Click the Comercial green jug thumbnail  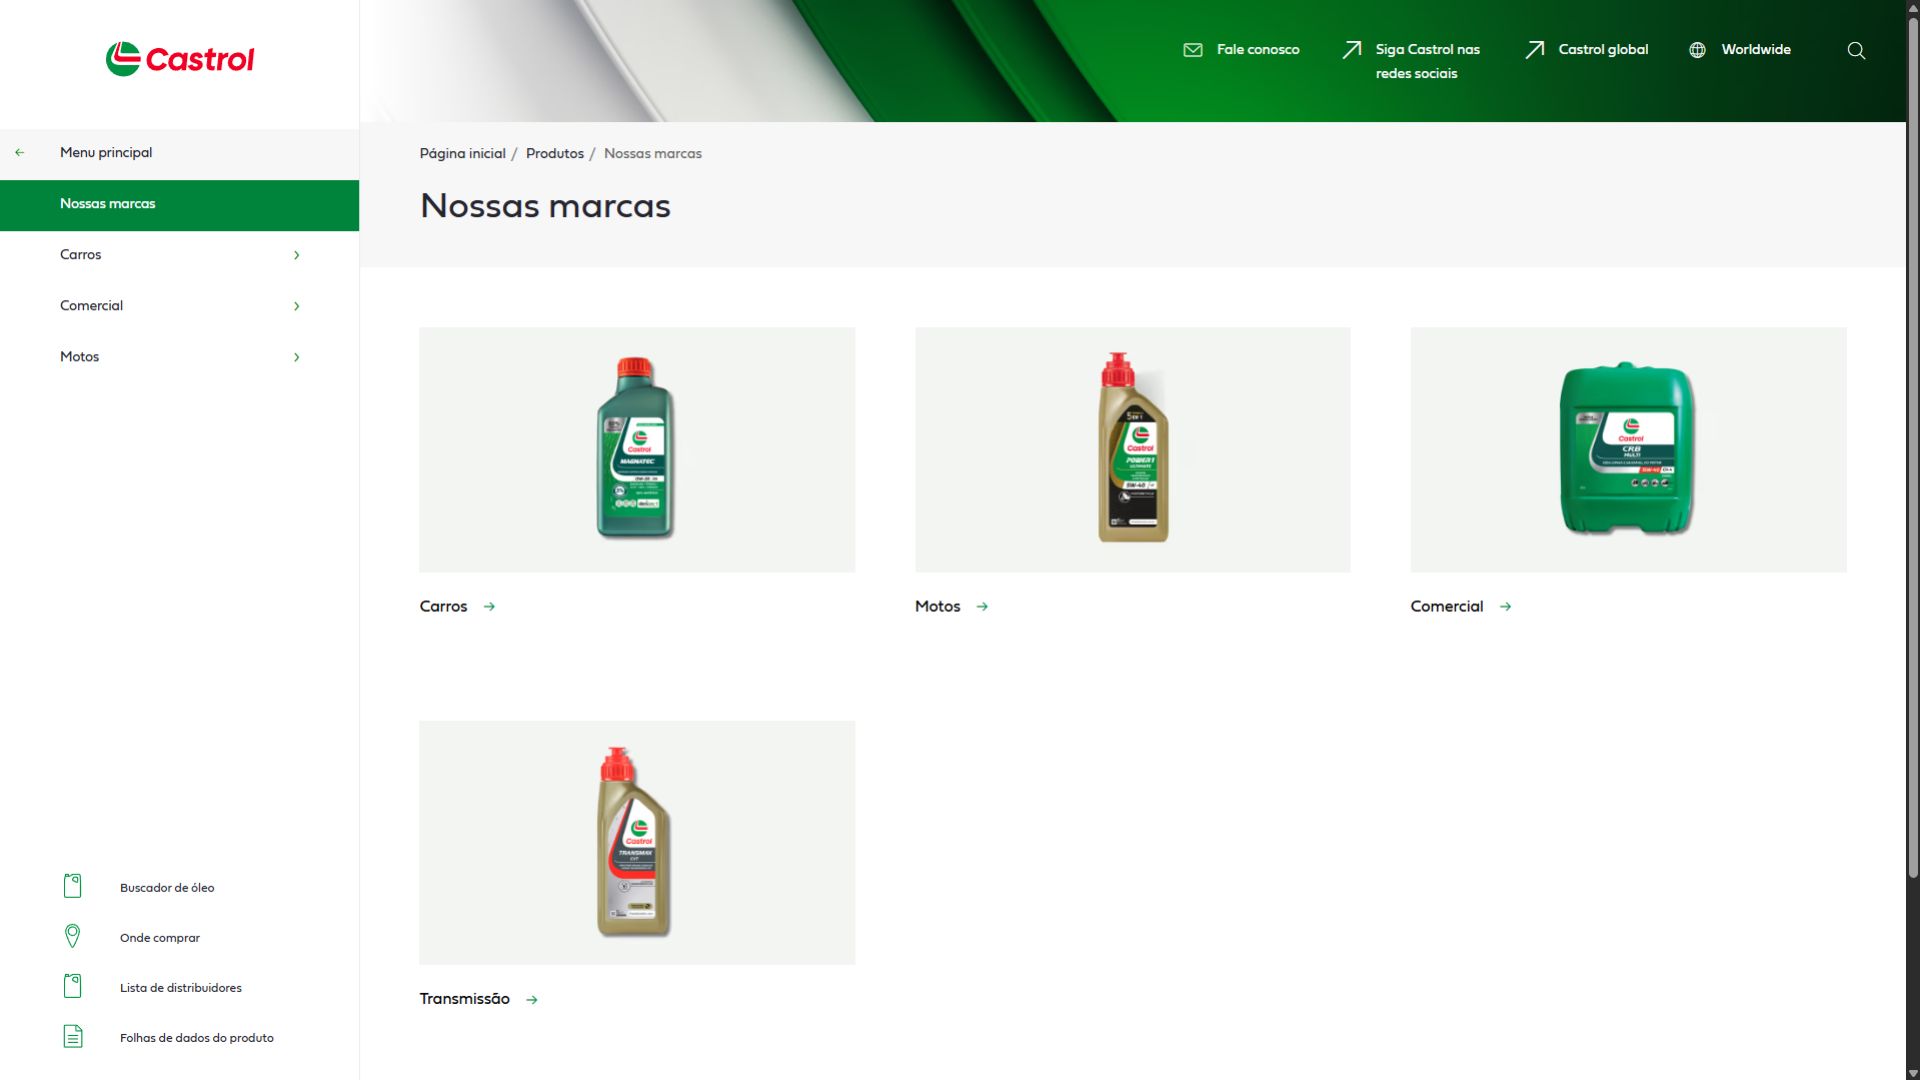1627,450
